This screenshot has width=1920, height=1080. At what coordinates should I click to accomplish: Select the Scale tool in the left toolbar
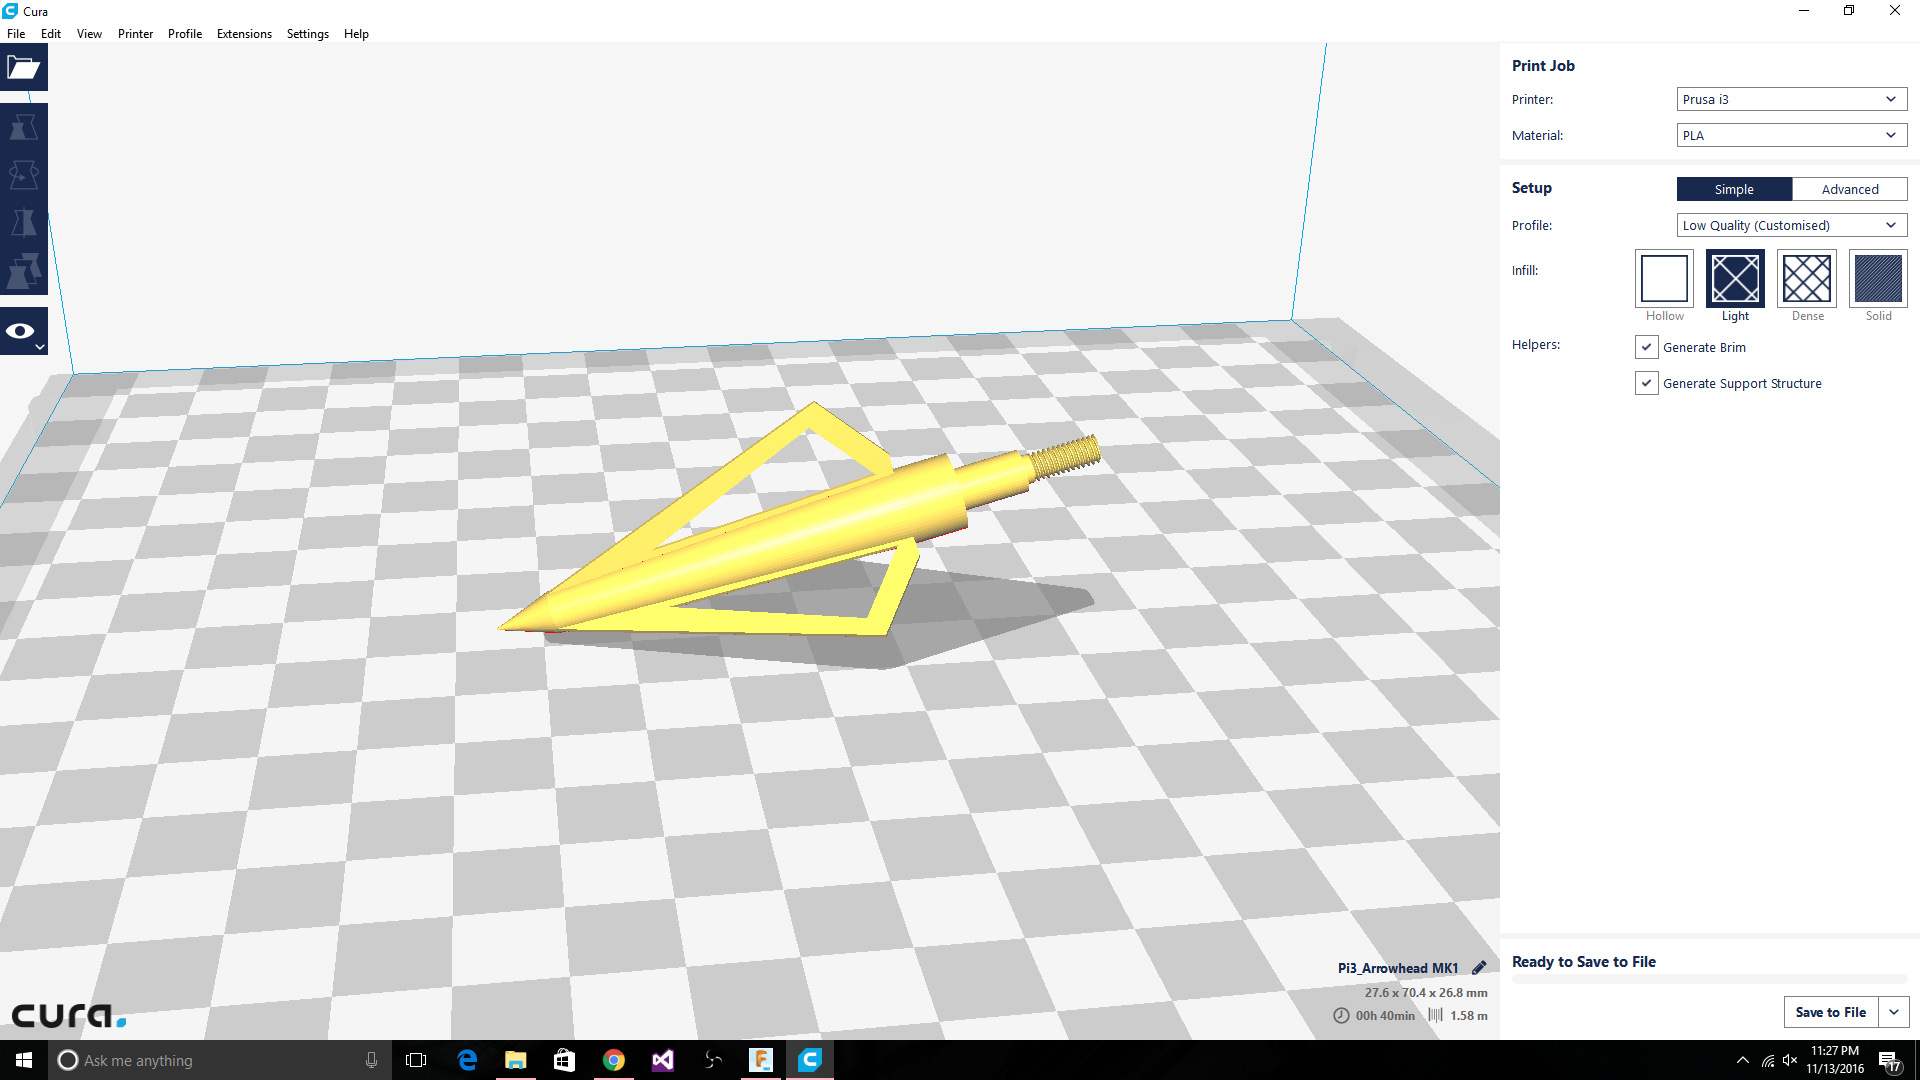point(23,128)
